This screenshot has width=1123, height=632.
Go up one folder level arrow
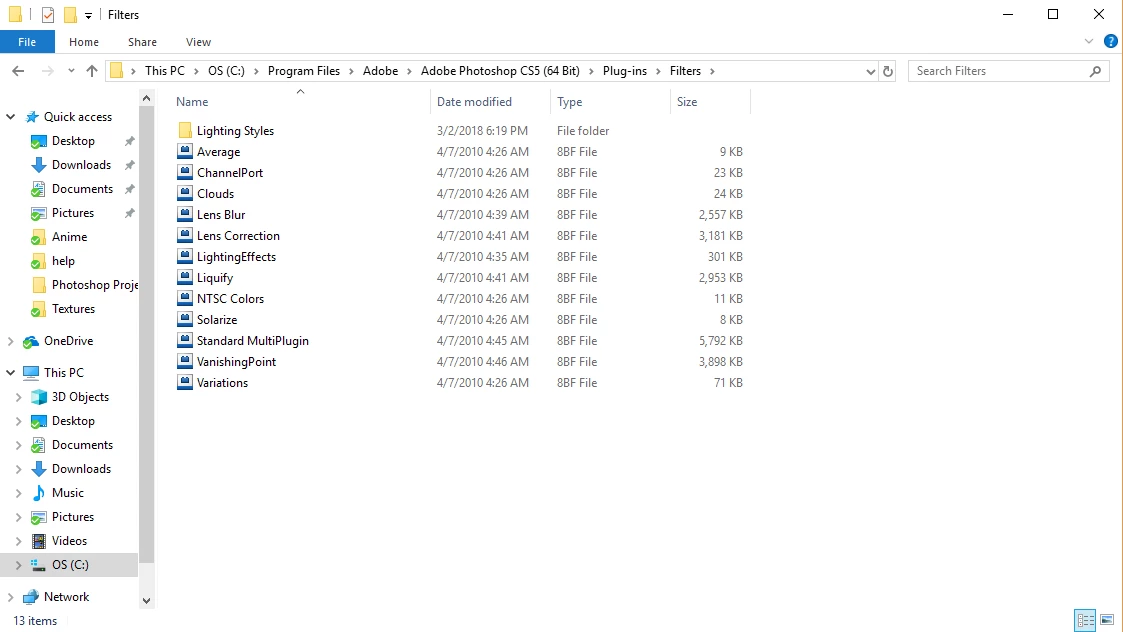pyautogui.click(x=92, y=71)
